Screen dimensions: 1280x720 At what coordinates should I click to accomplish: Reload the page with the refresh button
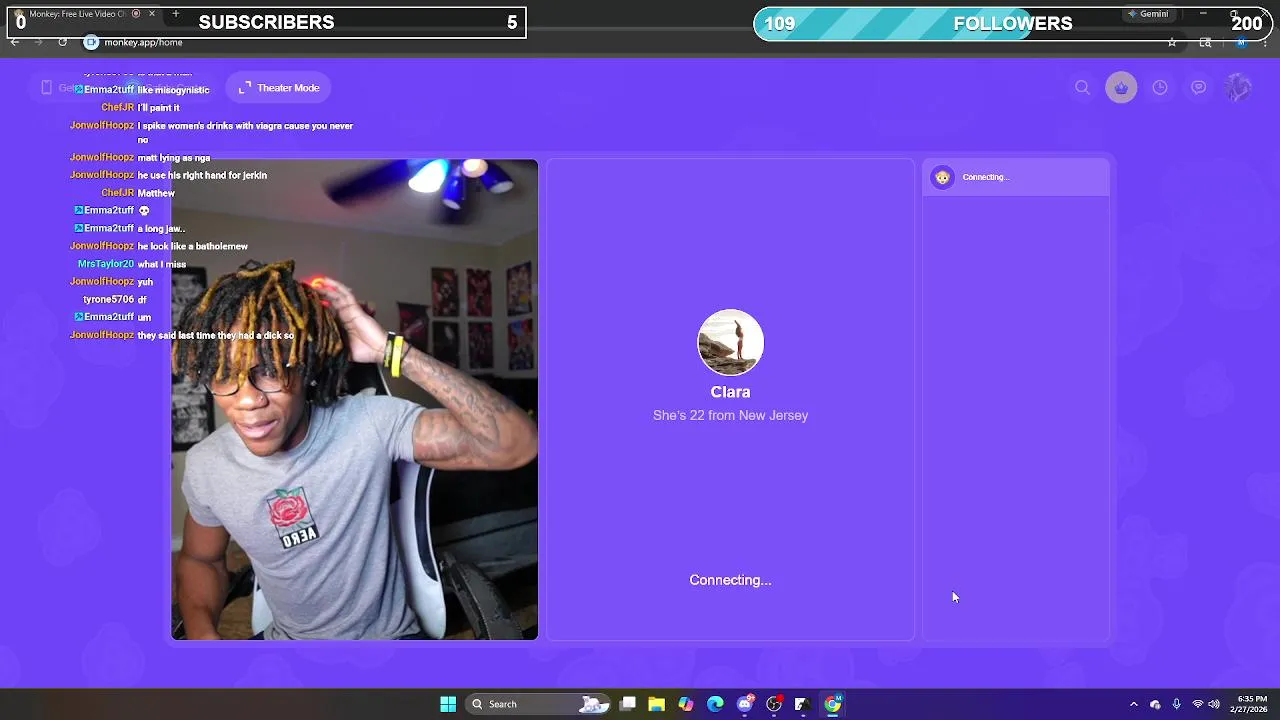[62, 42]
